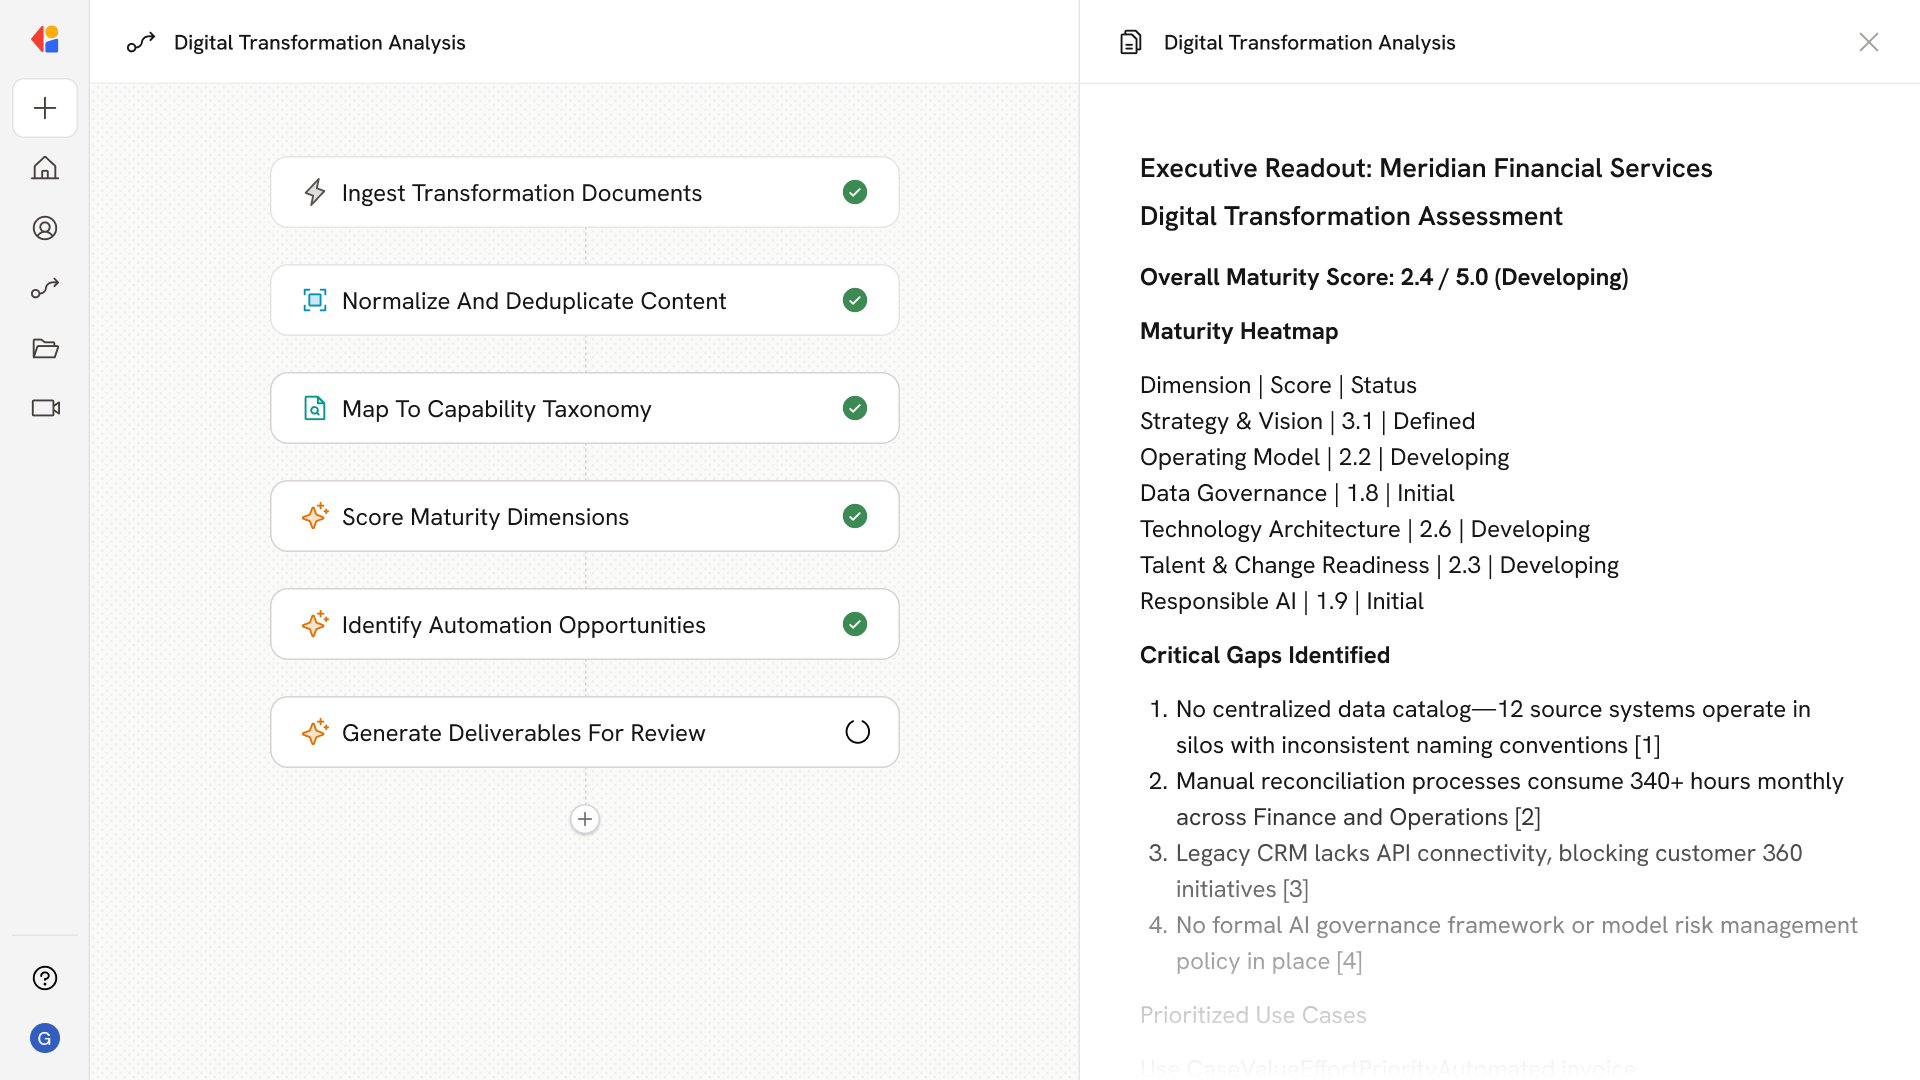Viewport: 1920px width, 1080px height.
Task: Close the Digital Transformation Analysis panel
Action: (x=1868, y=42)
